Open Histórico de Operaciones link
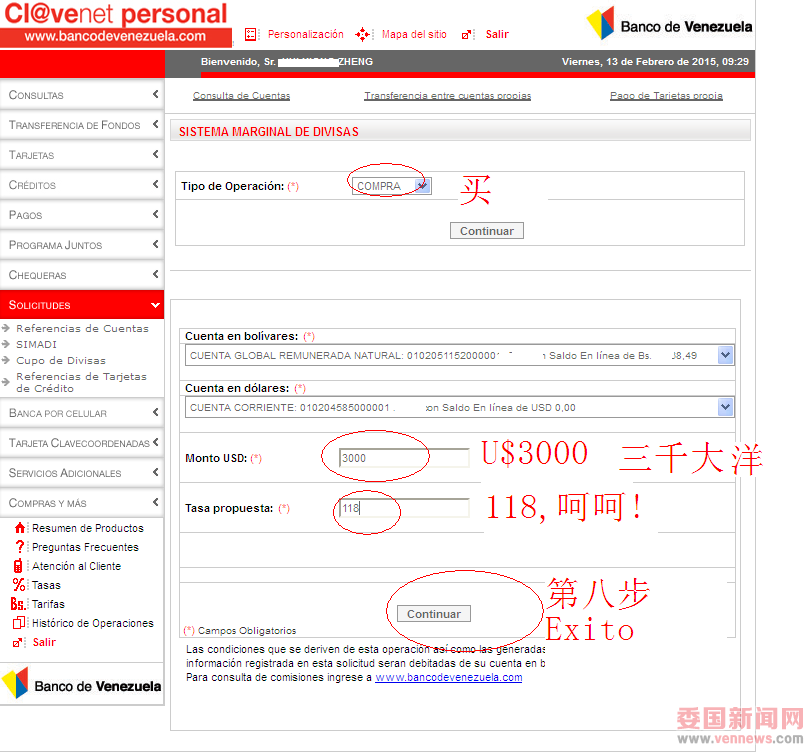 pyautogui.click(x=93, y=623)
